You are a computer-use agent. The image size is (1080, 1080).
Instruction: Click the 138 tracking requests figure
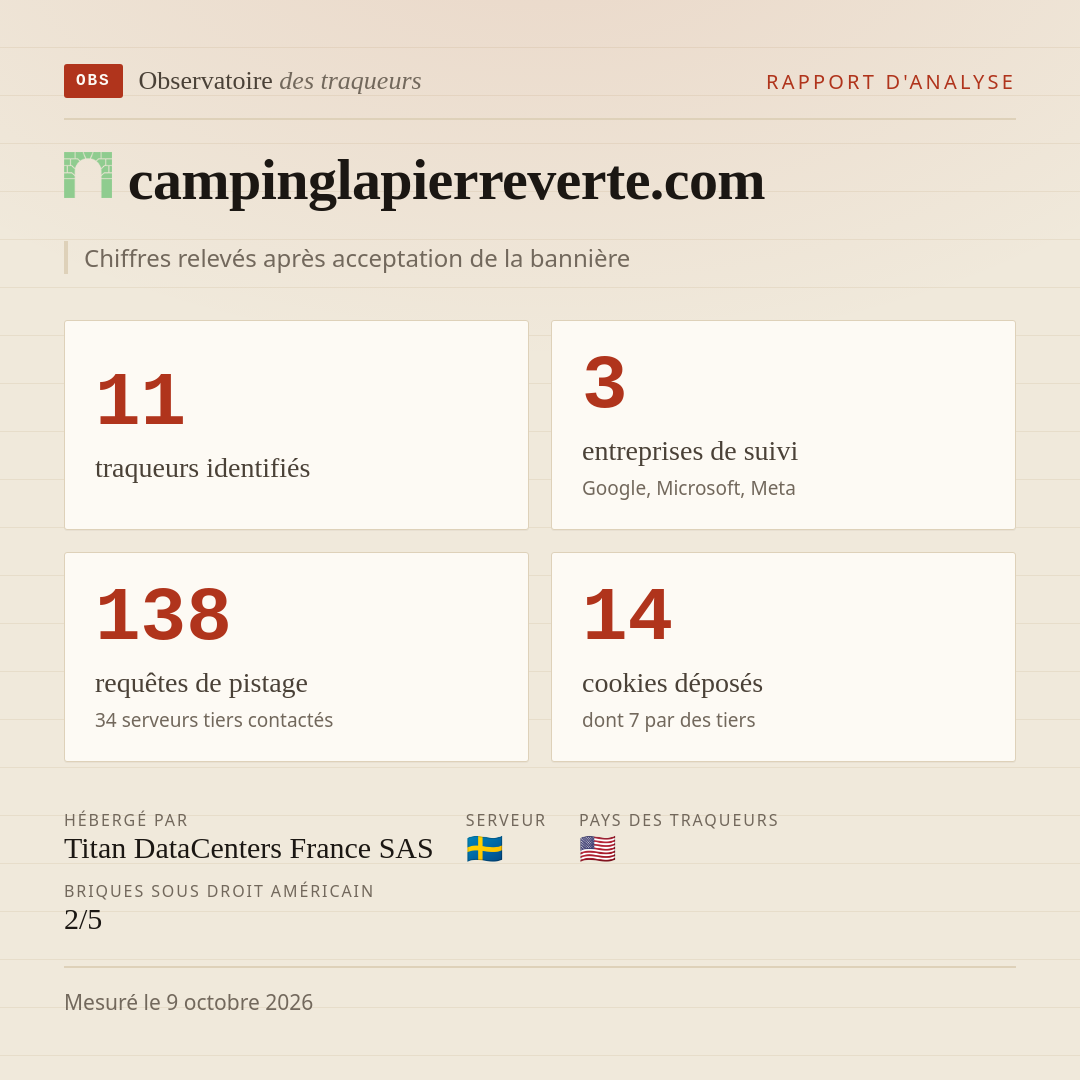point(163,615)
